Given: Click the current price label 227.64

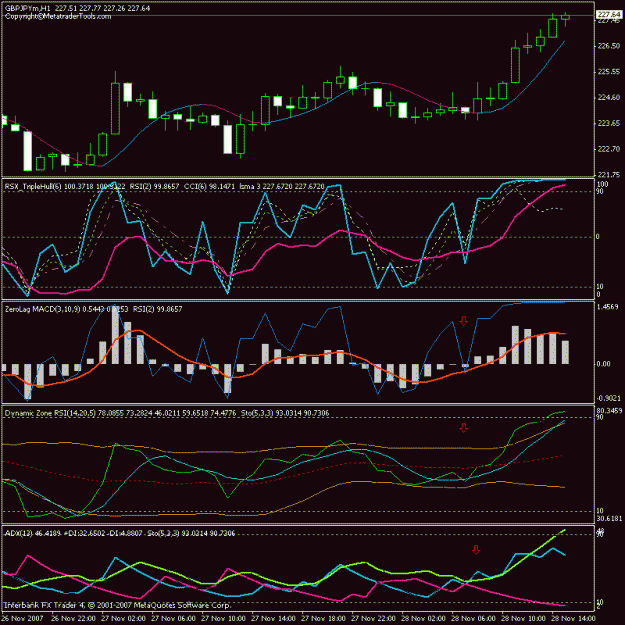Looking at the screenshot, I should pyautogui.click(x=609, y=15).
